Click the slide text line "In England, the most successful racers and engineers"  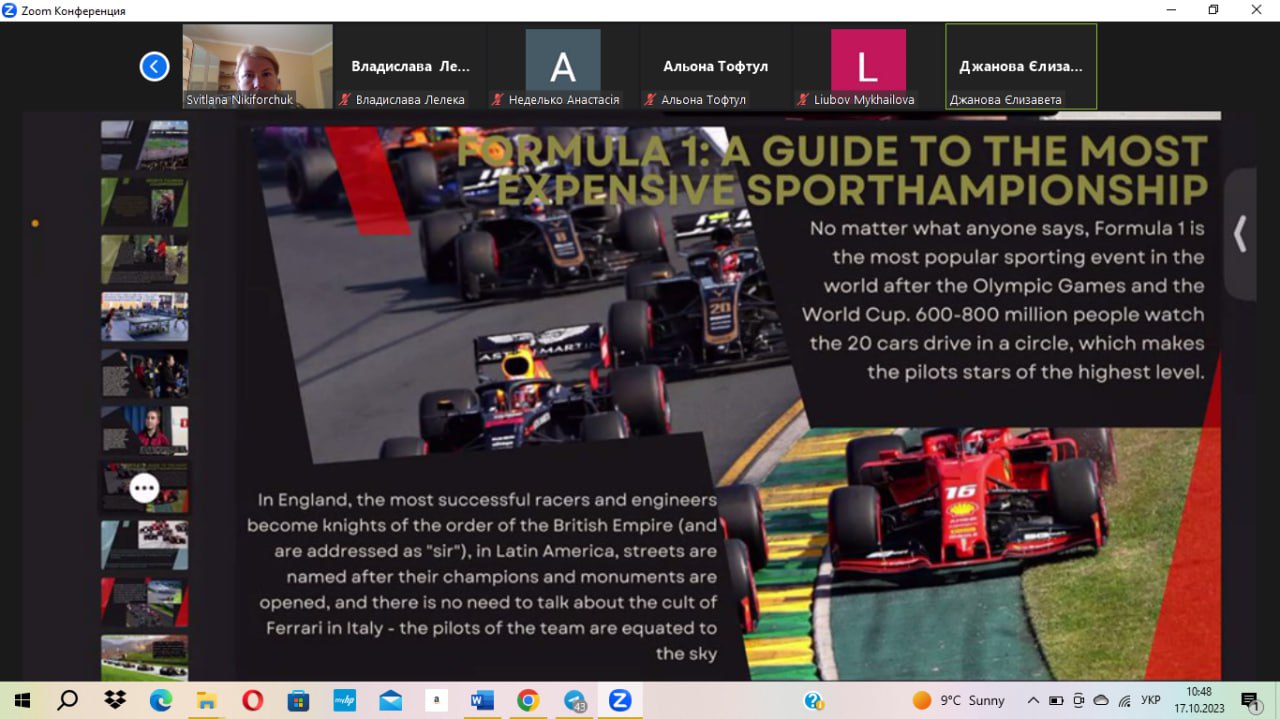487,499
